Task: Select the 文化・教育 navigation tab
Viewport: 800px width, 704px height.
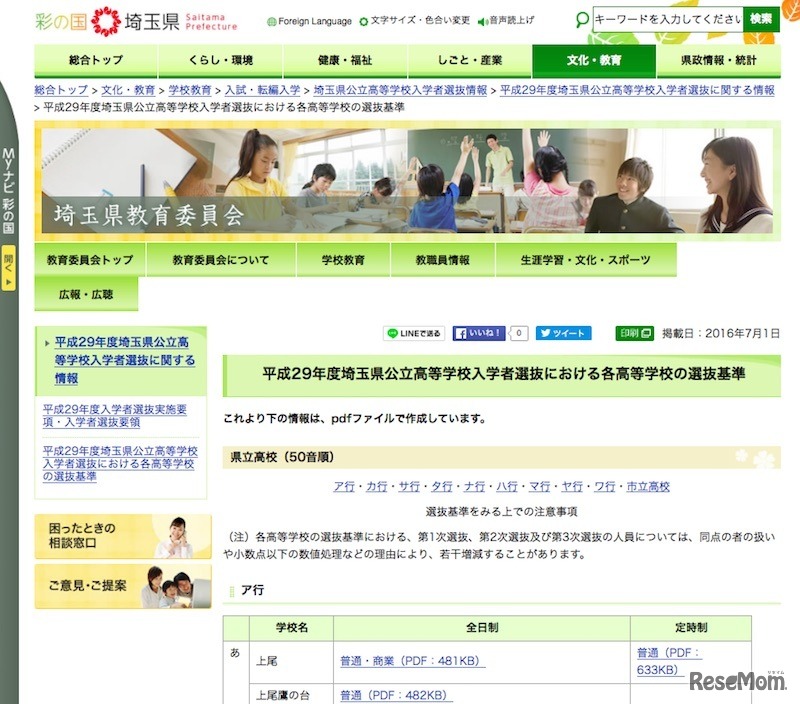Action: tap(594, 58)
